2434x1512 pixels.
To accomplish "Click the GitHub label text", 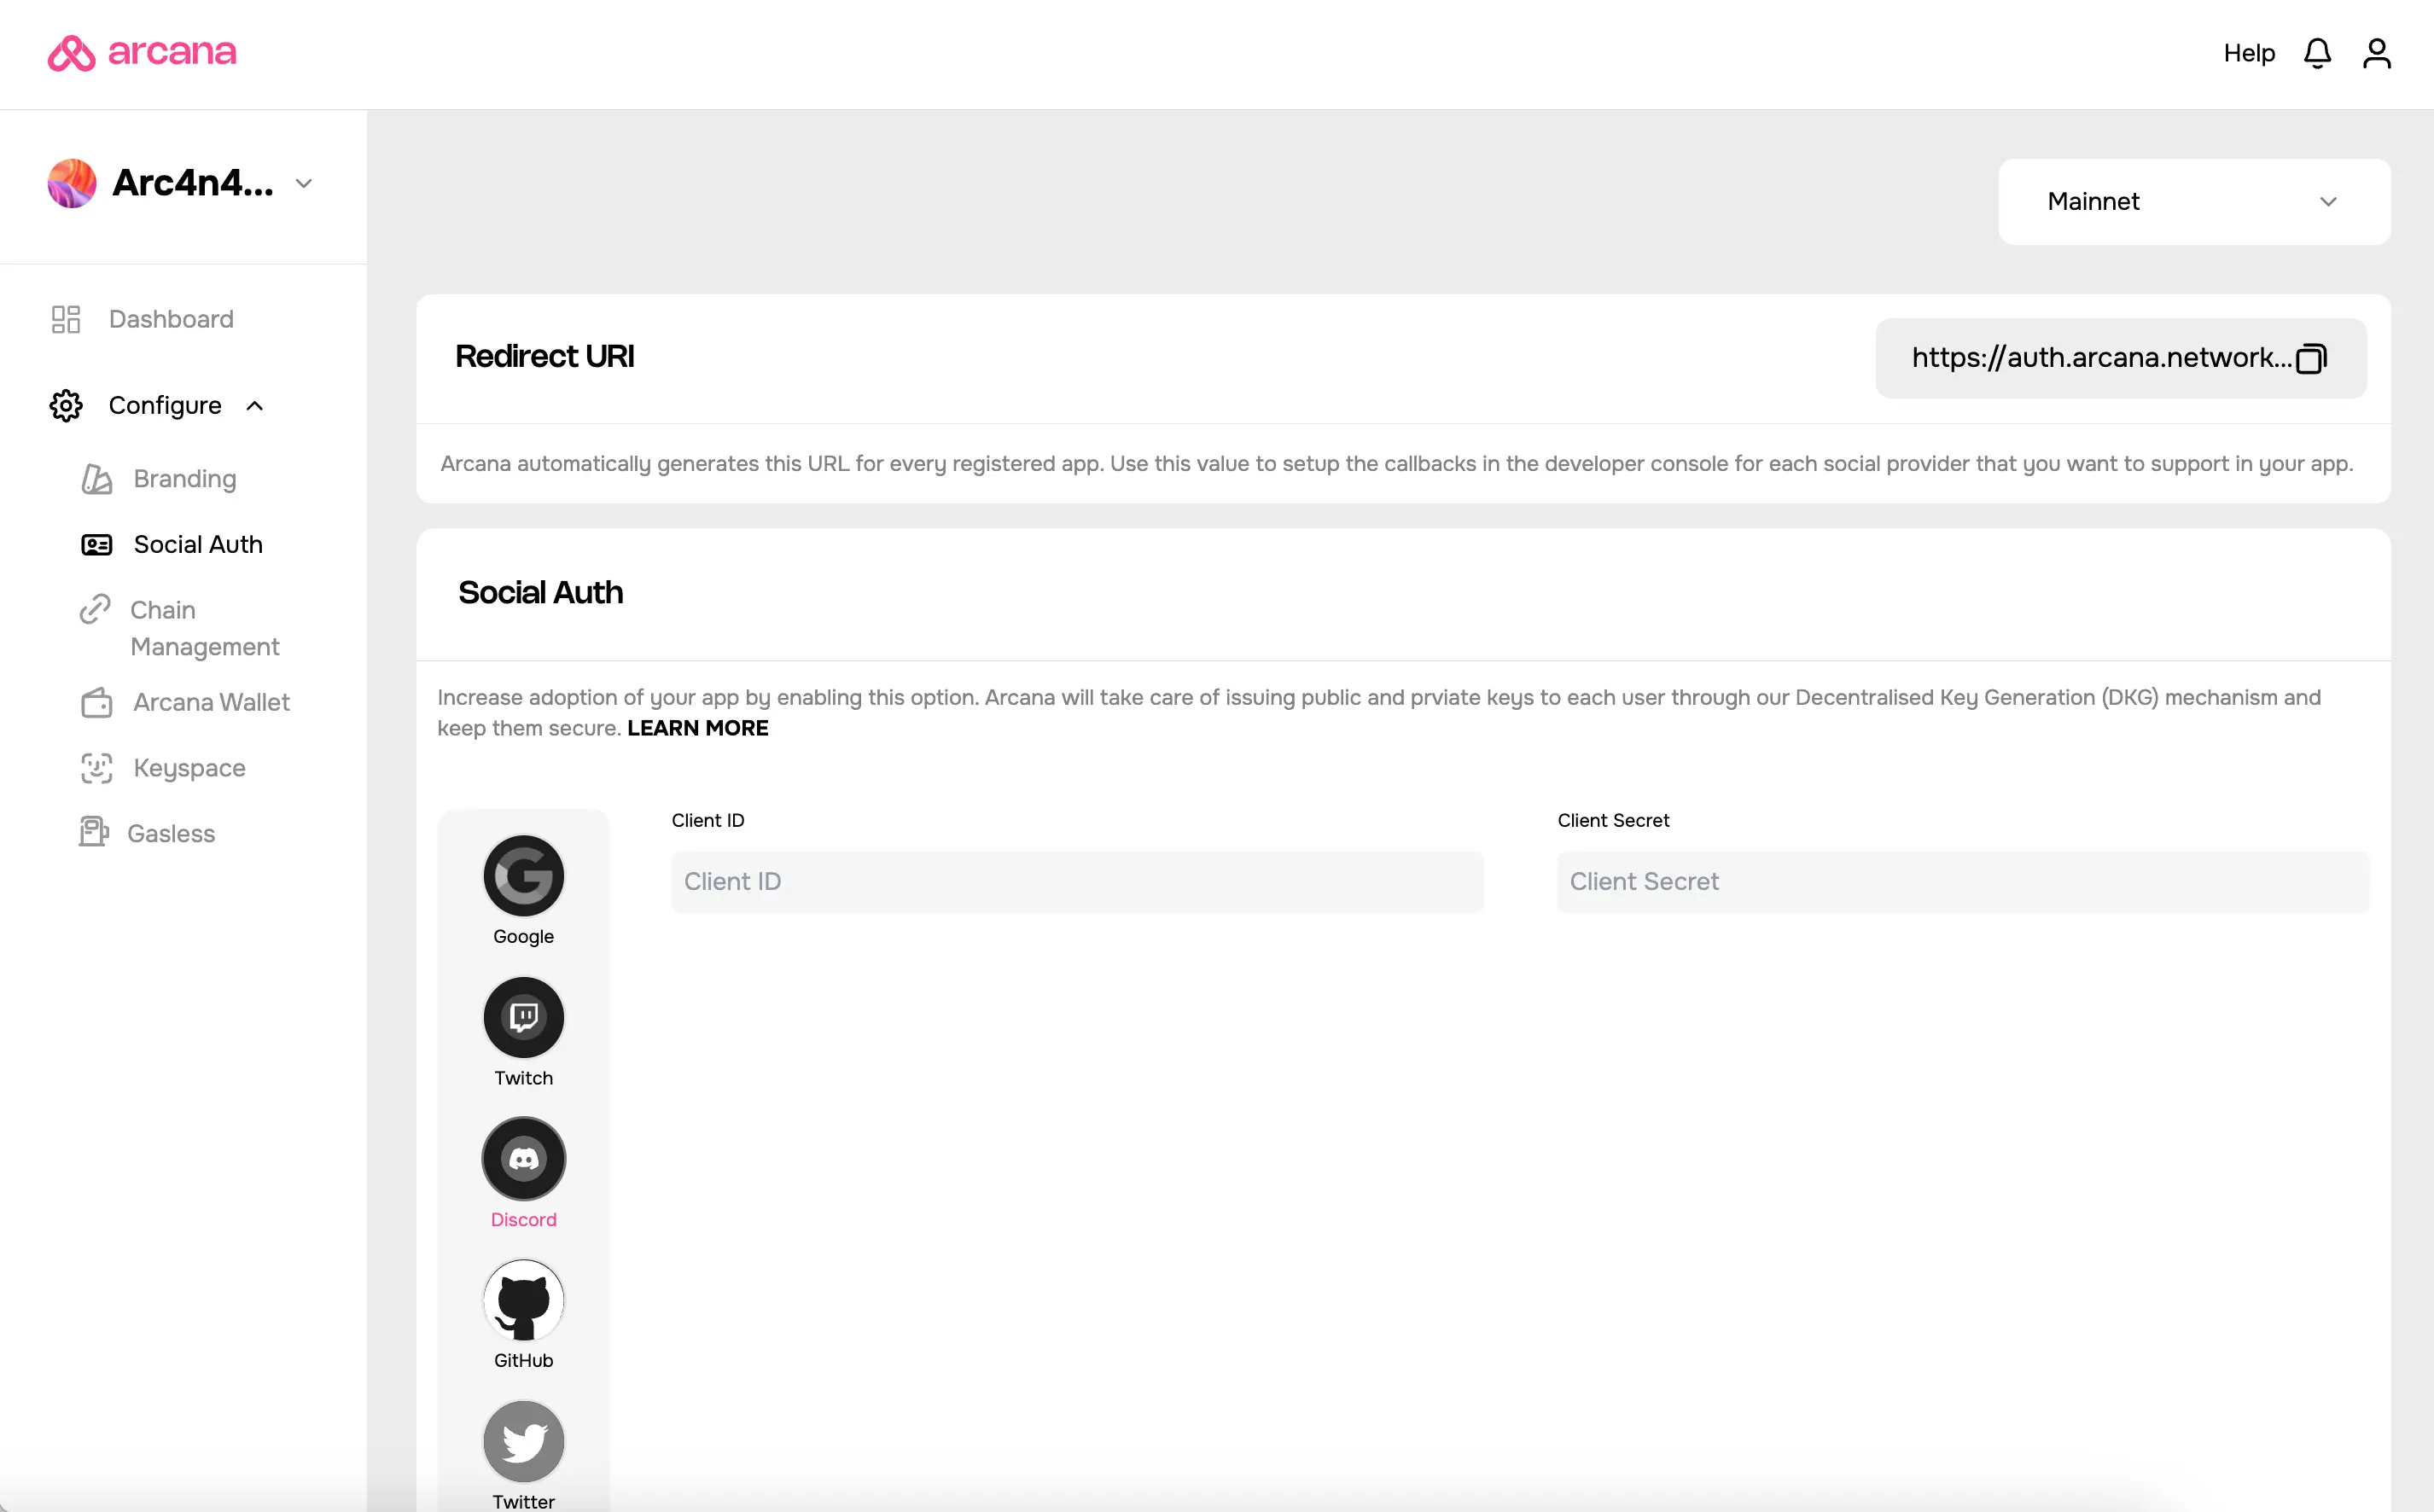I will 524,1361.
